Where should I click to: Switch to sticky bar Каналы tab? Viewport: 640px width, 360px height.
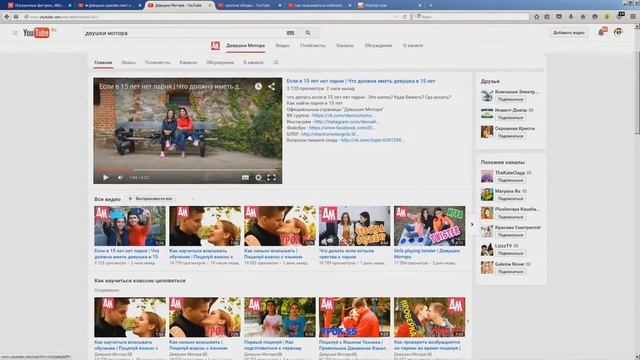pyautogui.click(x=345, y=46)
